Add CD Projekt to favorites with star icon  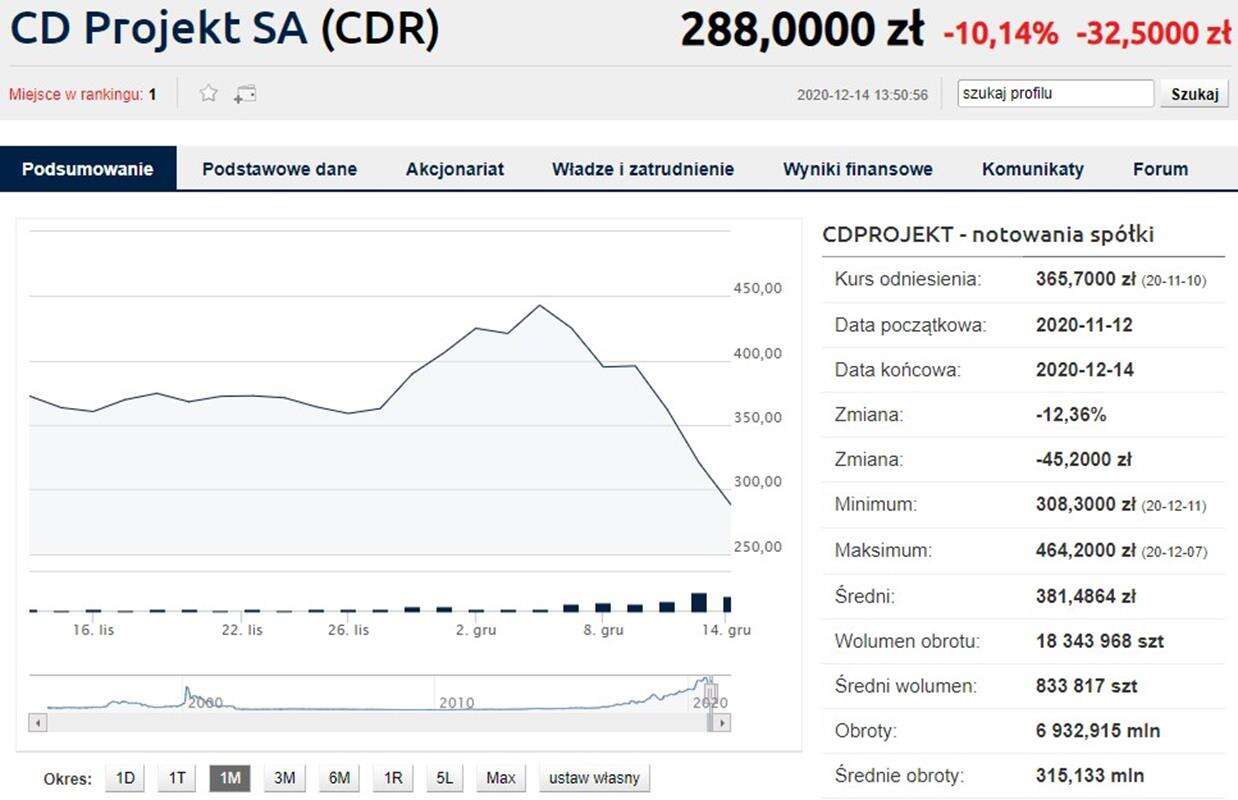pyautogui.click(x=208, y=94)
